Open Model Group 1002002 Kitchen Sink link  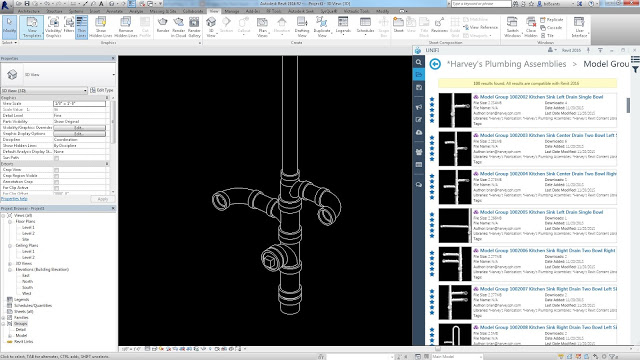click(x=541, y=97)
